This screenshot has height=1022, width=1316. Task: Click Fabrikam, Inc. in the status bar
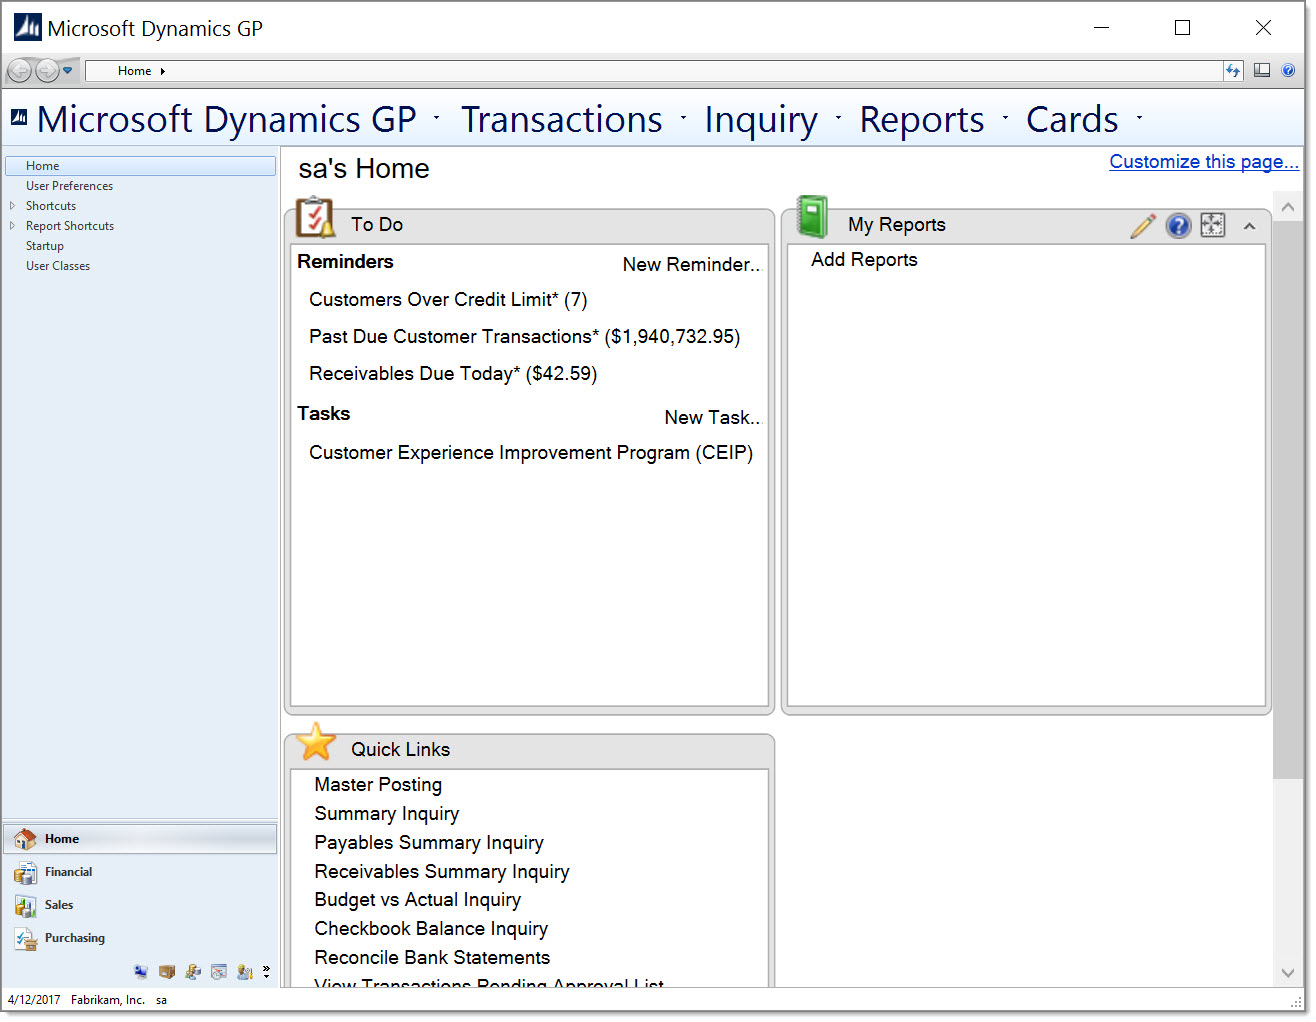pos(108,1000)
